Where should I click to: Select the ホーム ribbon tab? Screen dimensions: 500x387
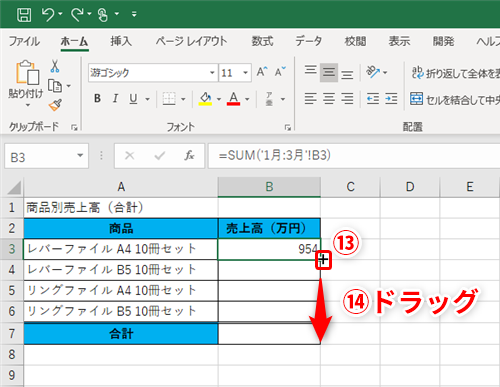tap(74, 41)
